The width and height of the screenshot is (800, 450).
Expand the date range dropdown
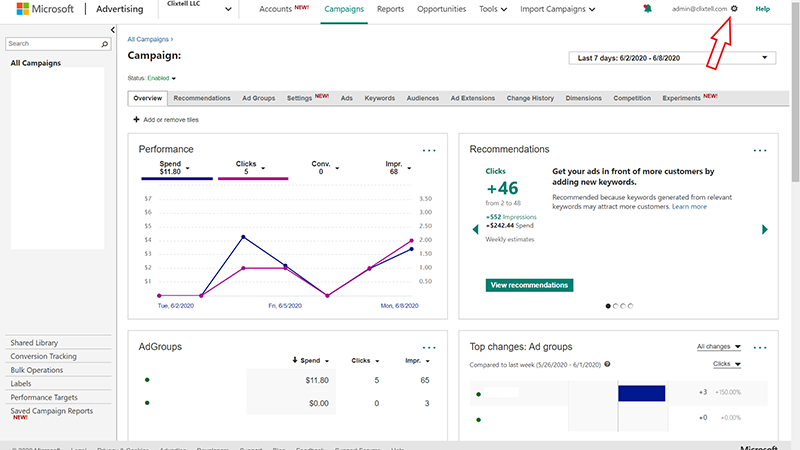point(671,58)
